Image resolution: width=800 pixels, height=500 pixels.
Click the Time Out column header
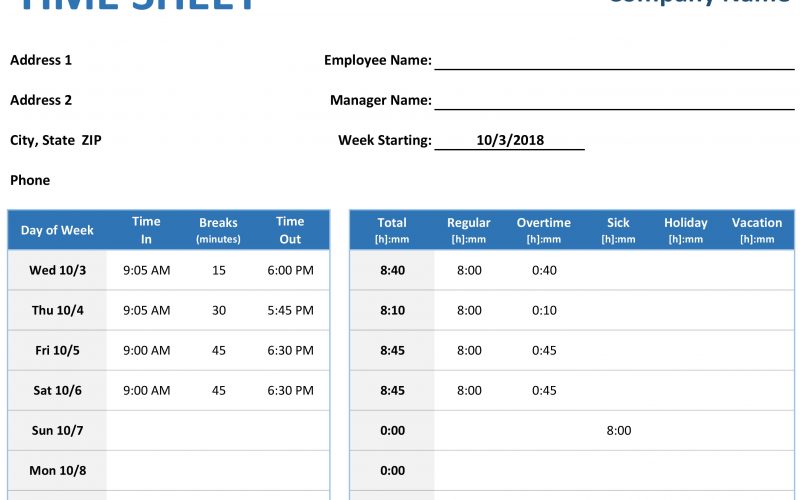pos(290,230)
